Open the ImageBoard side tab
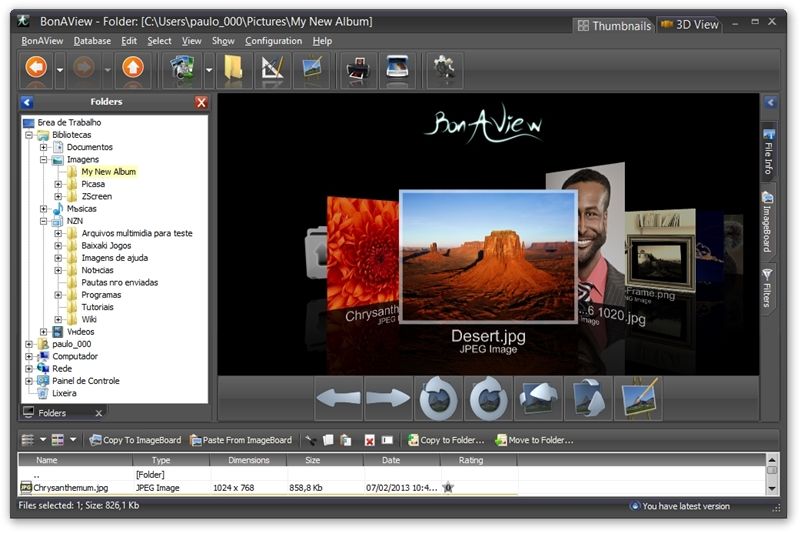Image resolution: width=800 pixels, height=533 pixels. [x=767, y=222]
